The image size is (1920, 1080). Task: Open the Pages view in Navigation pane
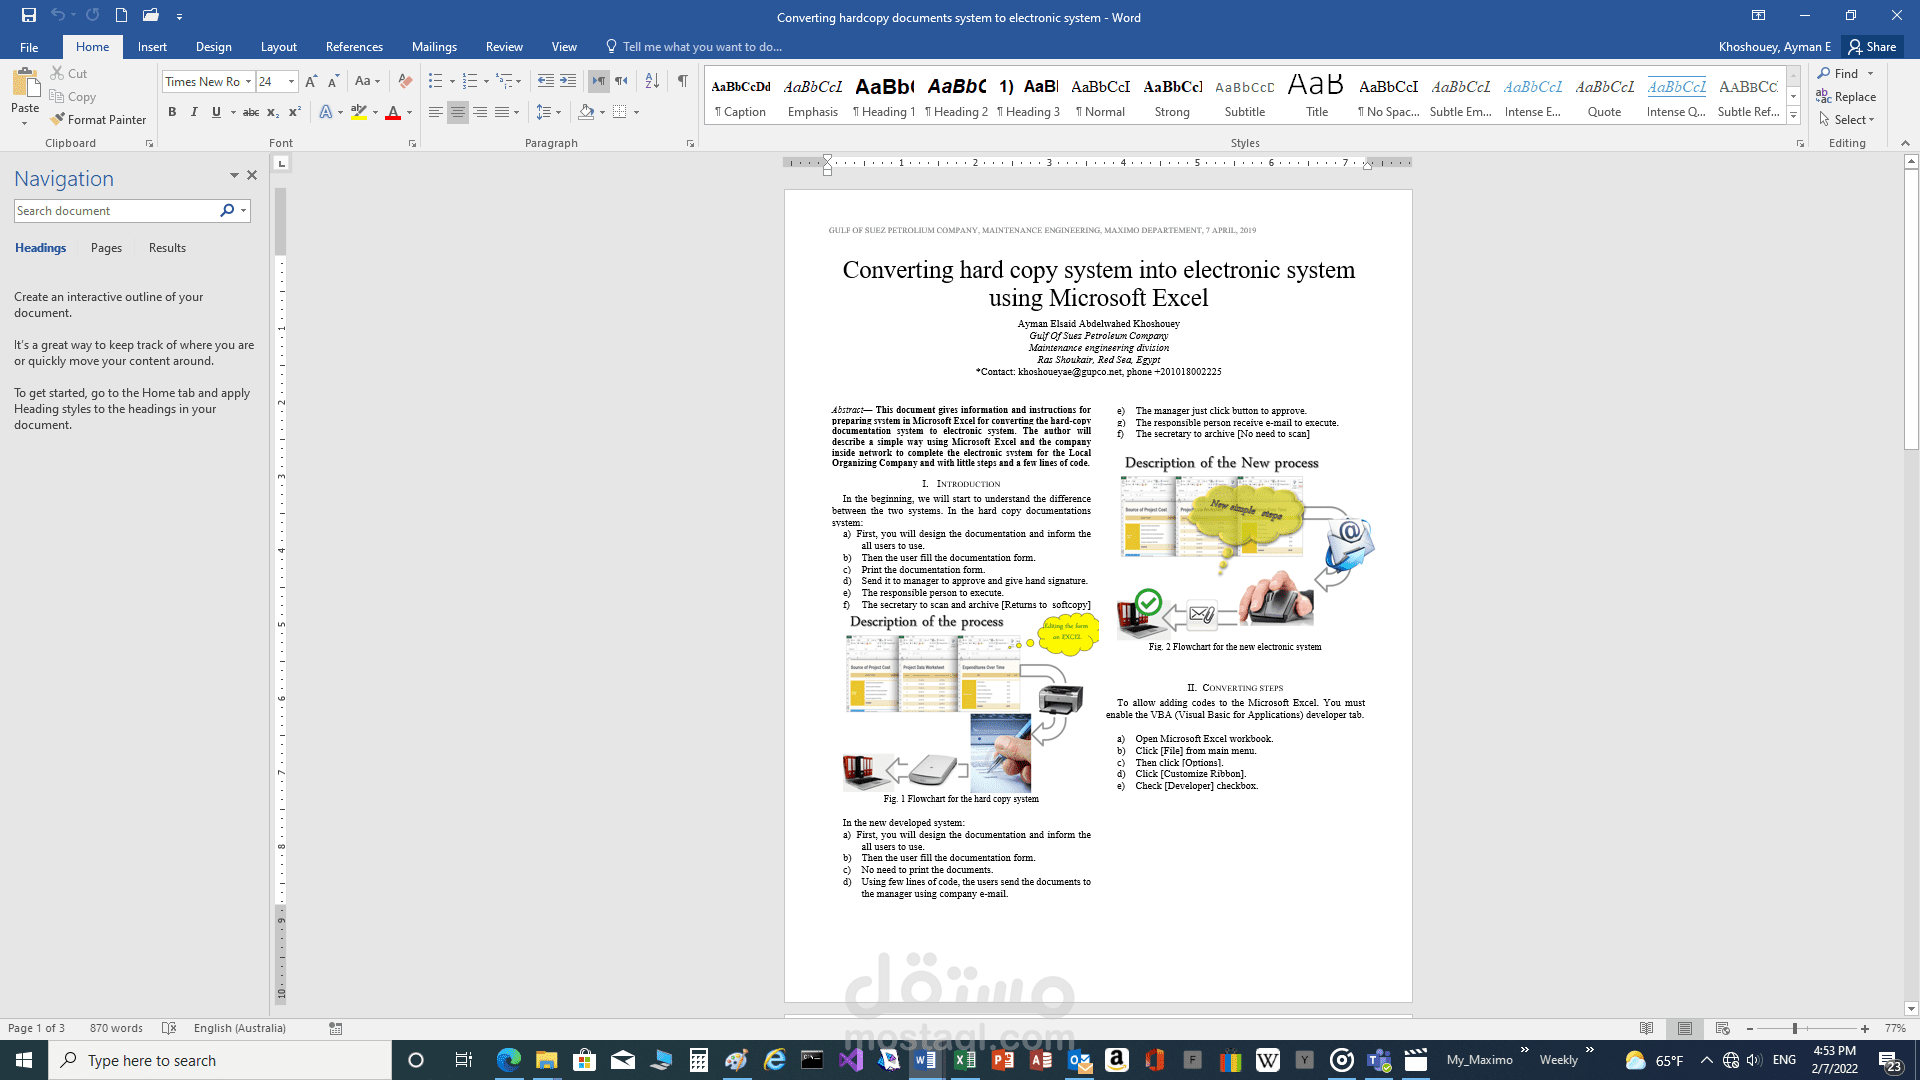coord(106,247)
